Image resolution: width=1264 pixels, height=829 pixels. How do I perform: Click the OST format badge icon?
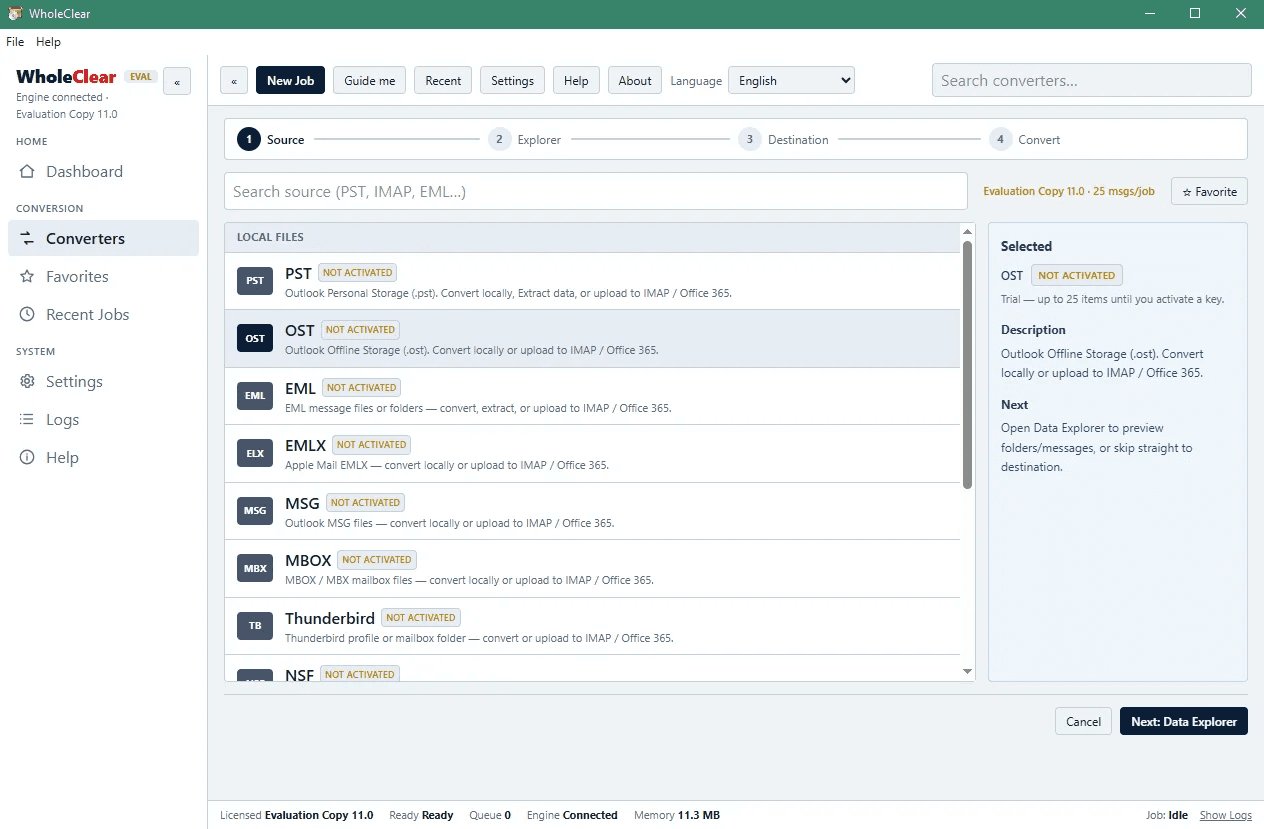[x=255, y=339]
